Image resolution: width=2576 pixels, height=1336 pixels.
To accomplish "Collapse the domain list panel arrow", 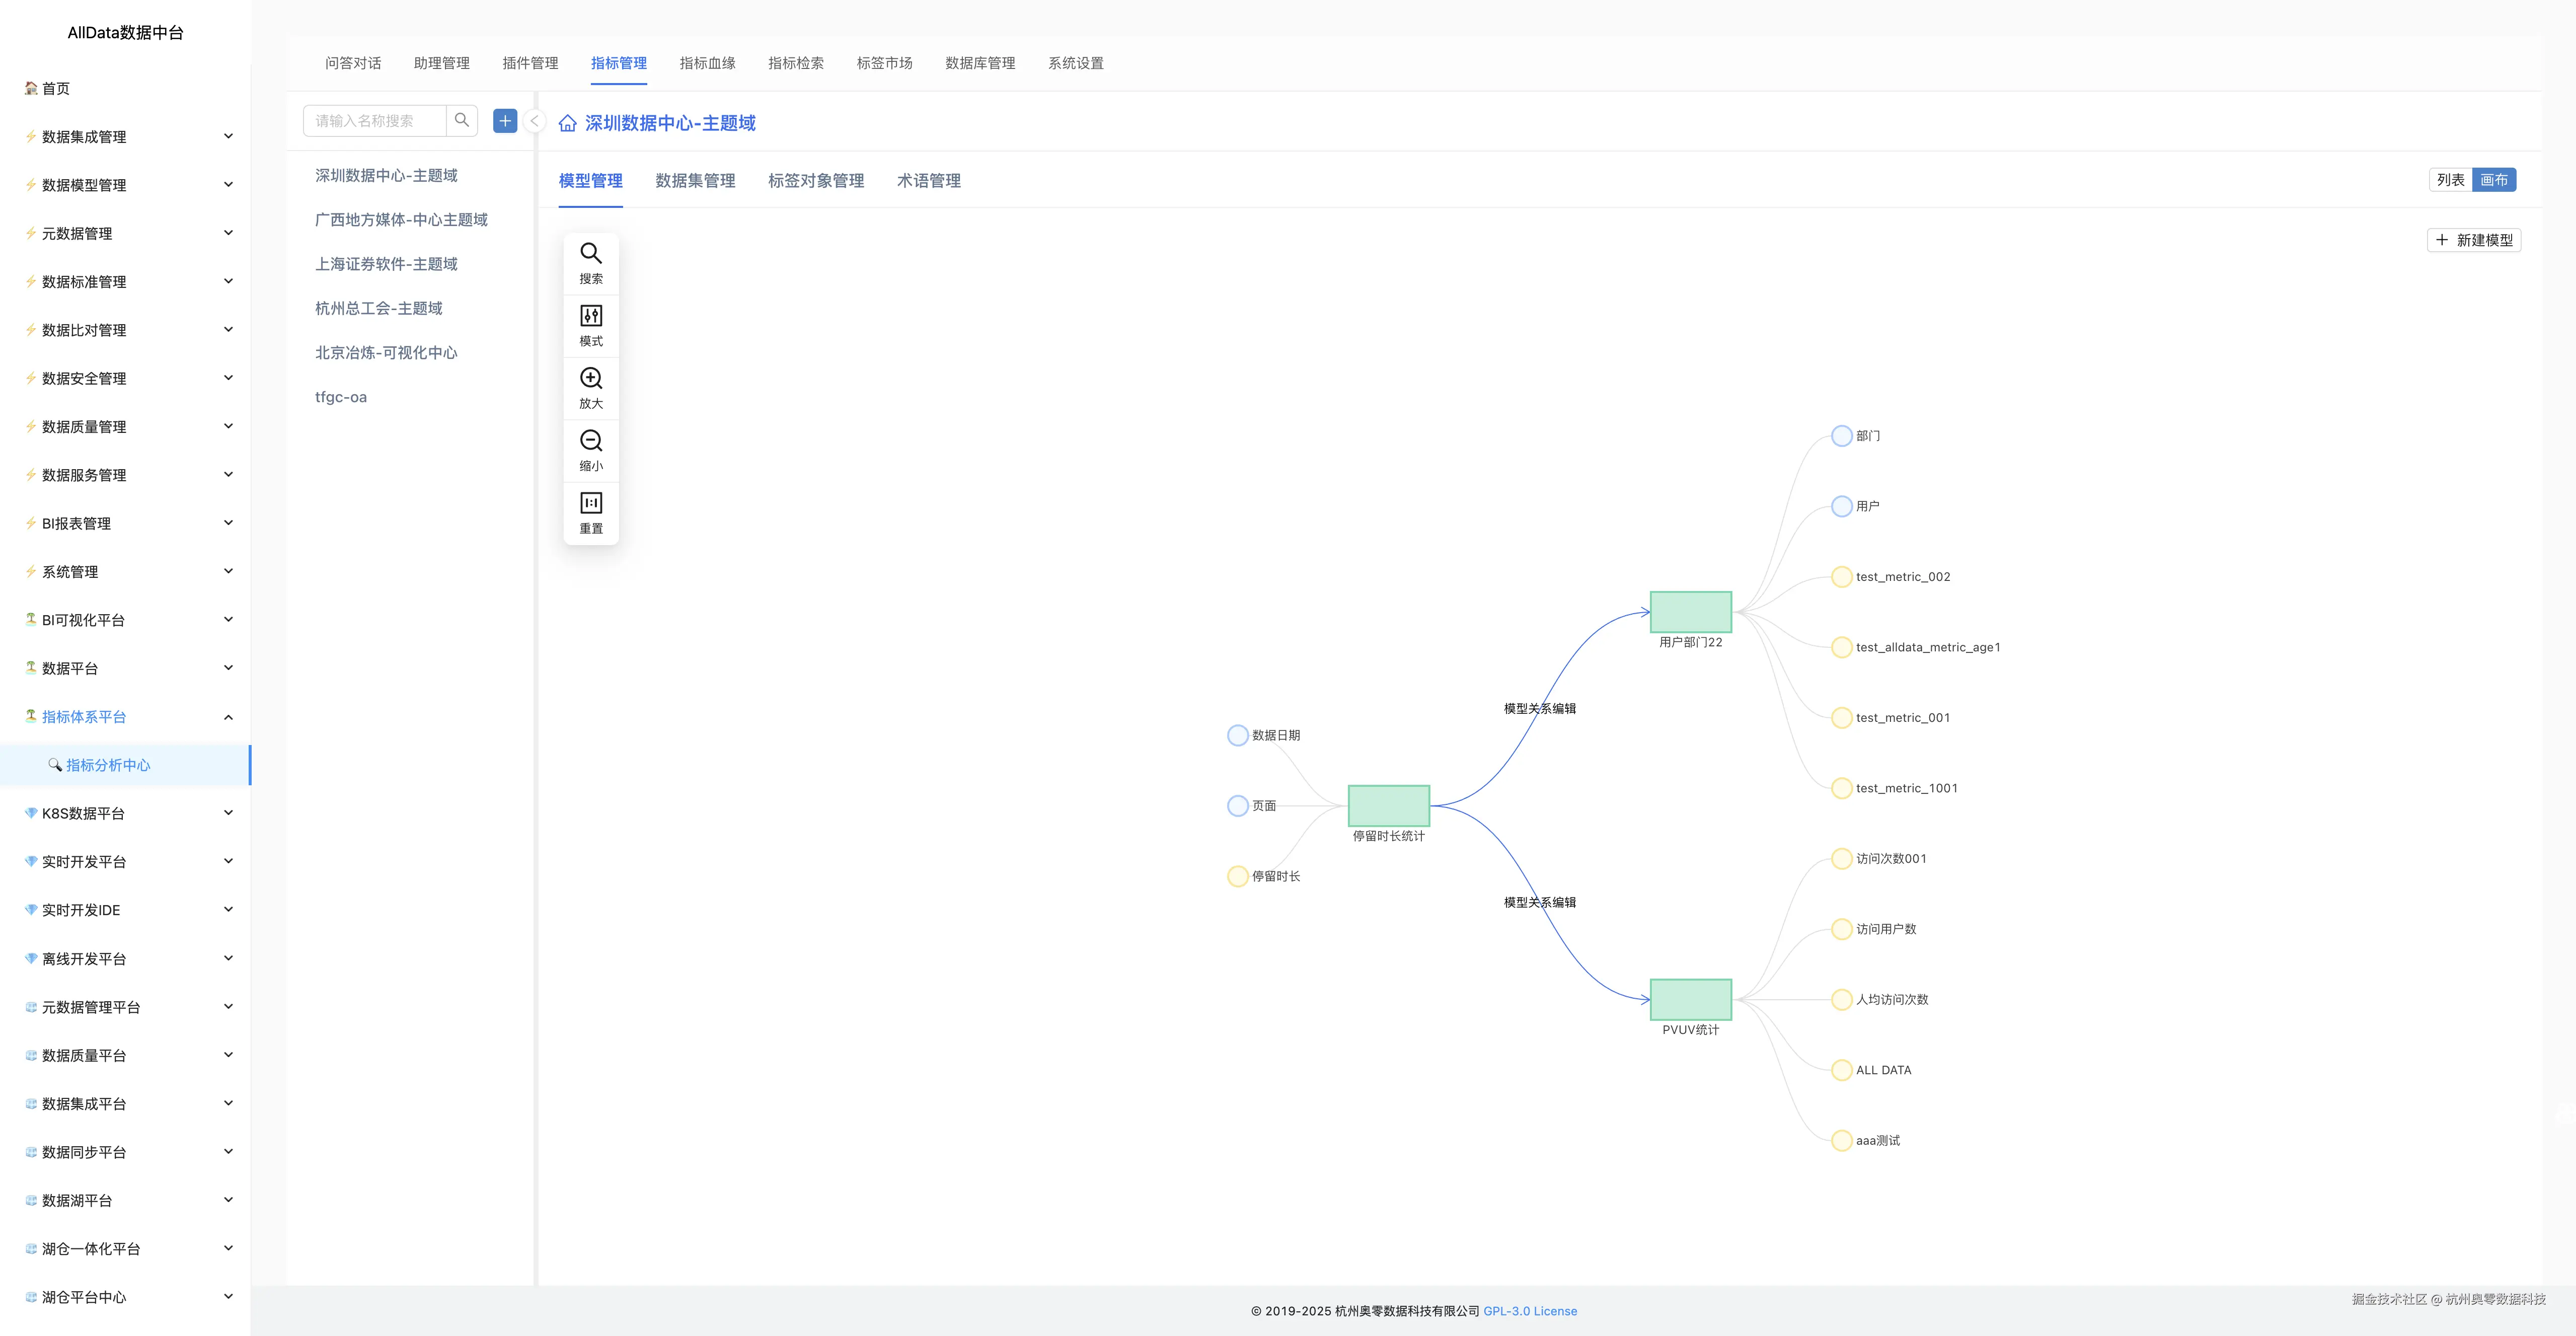I will pyautogui.click(x=535, y=121).
